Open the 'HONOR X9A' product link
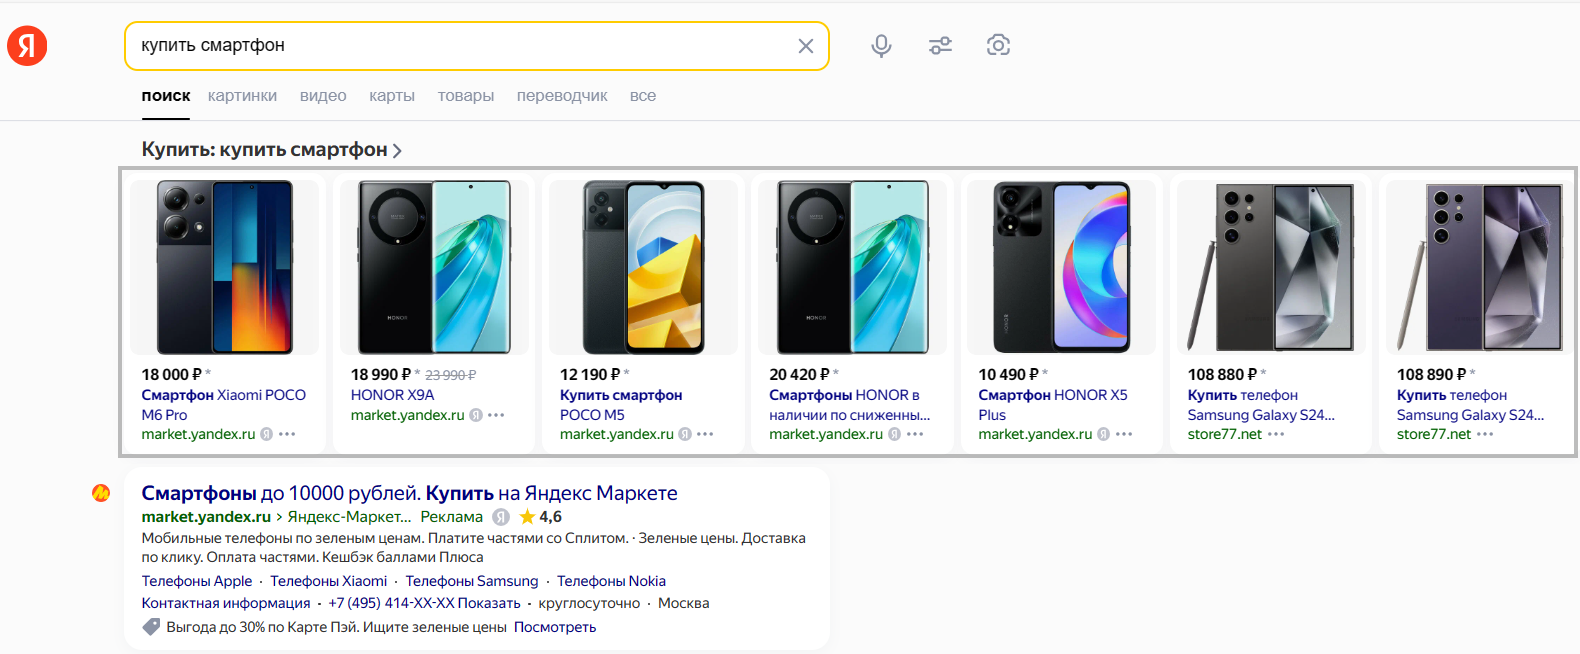 click(392, 395)
